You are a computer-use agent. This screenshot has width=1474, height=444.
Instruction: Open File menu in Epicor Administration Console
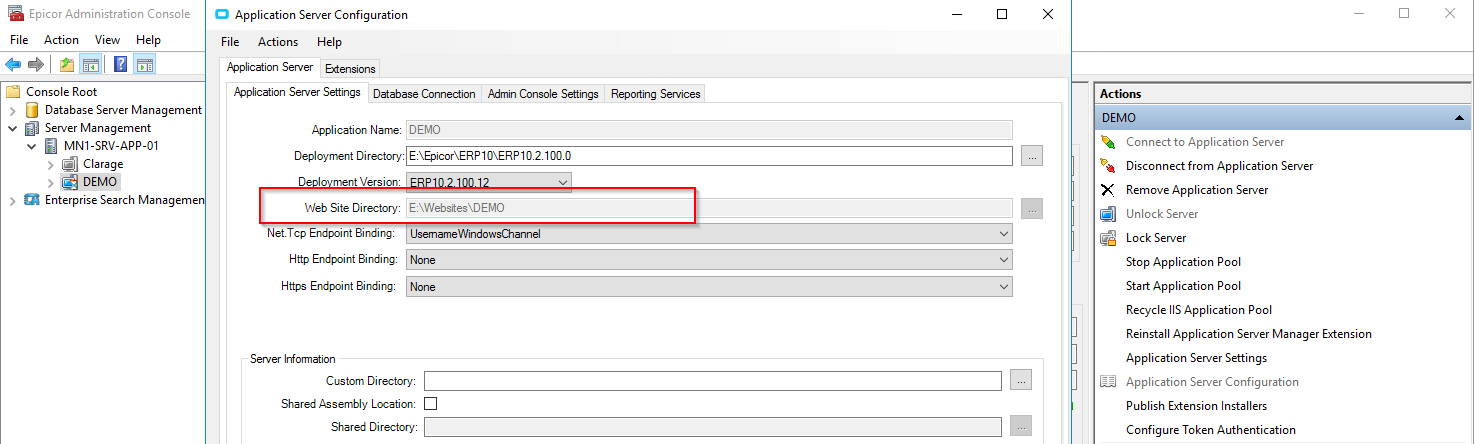click(19, 40)
